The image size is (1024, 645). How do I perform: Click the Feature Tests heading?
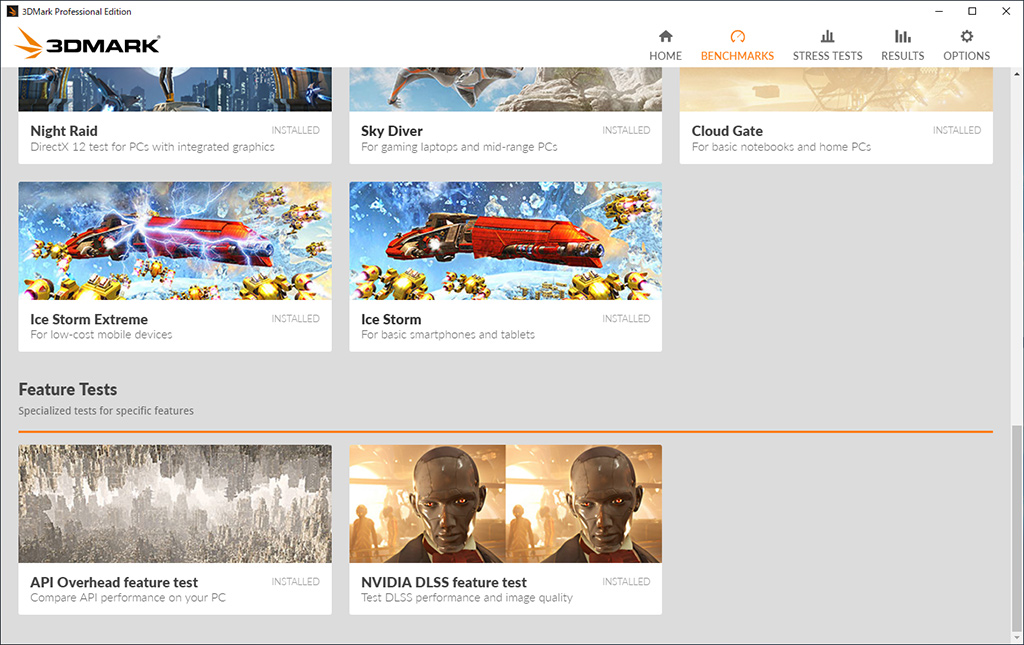(x=68, y=390)
